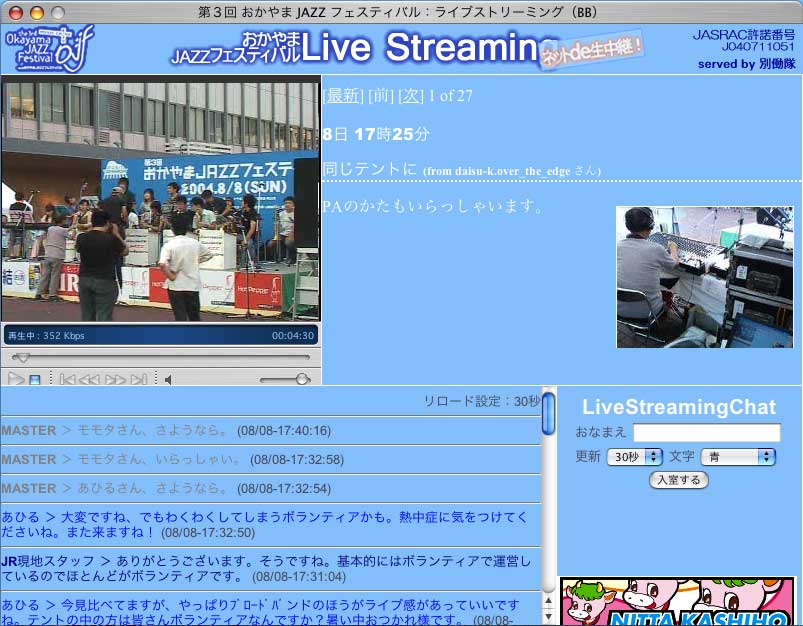Viewport: 803px width, 626px height.
Task: Click the video seek bar handle
Action: click(22, 357)
